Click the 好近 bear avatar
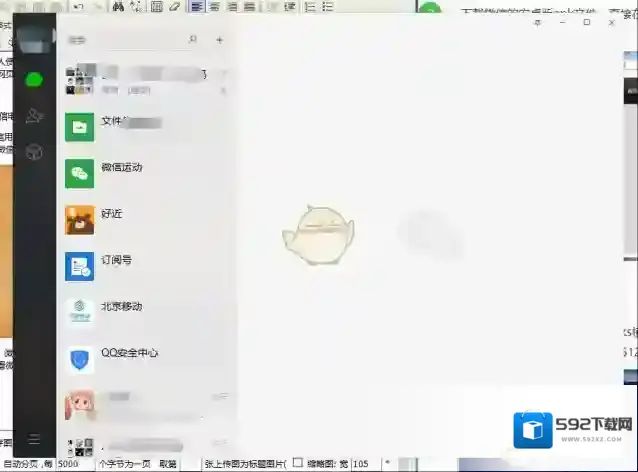The height and width of the screenshot is (472, 638). 79,220
